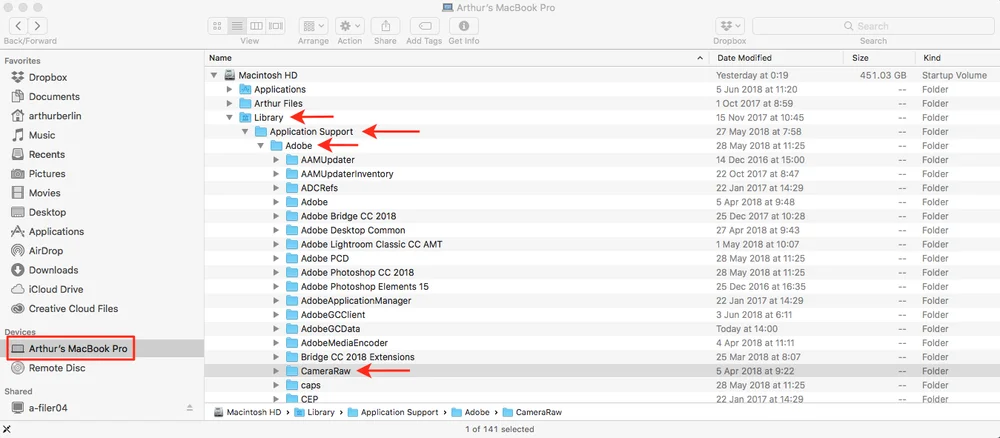The height and width of the screenshot is (438, 1000).
Task: Sort by the Date Modified column header
Action: 776,58
